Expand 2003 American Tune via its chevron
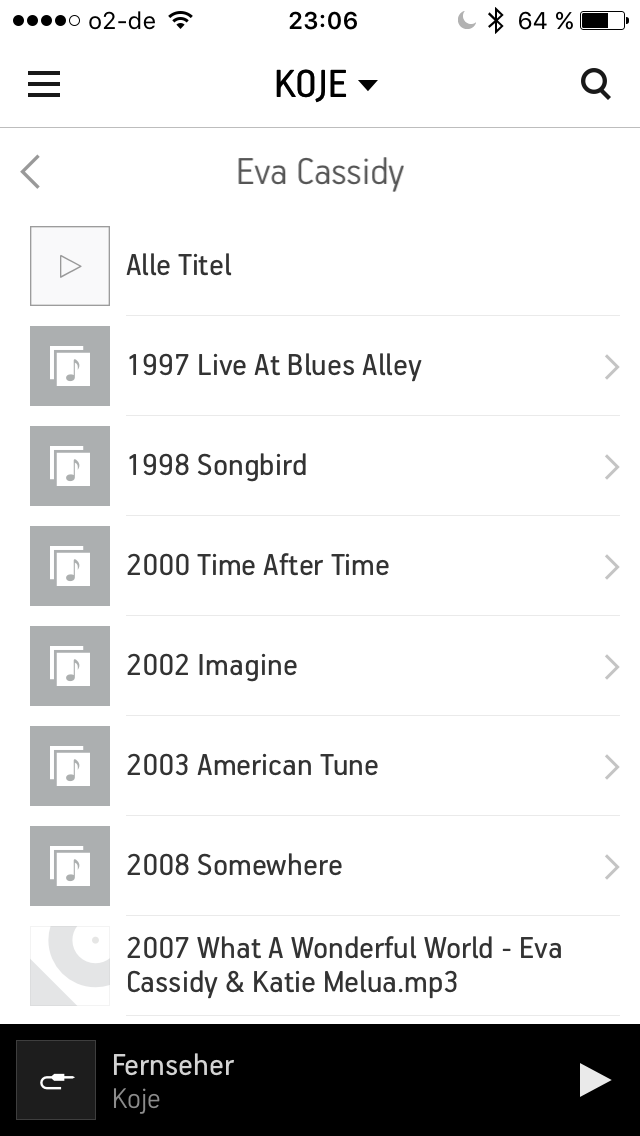Viewport: 640px width, 1136px height. point(611,767)
